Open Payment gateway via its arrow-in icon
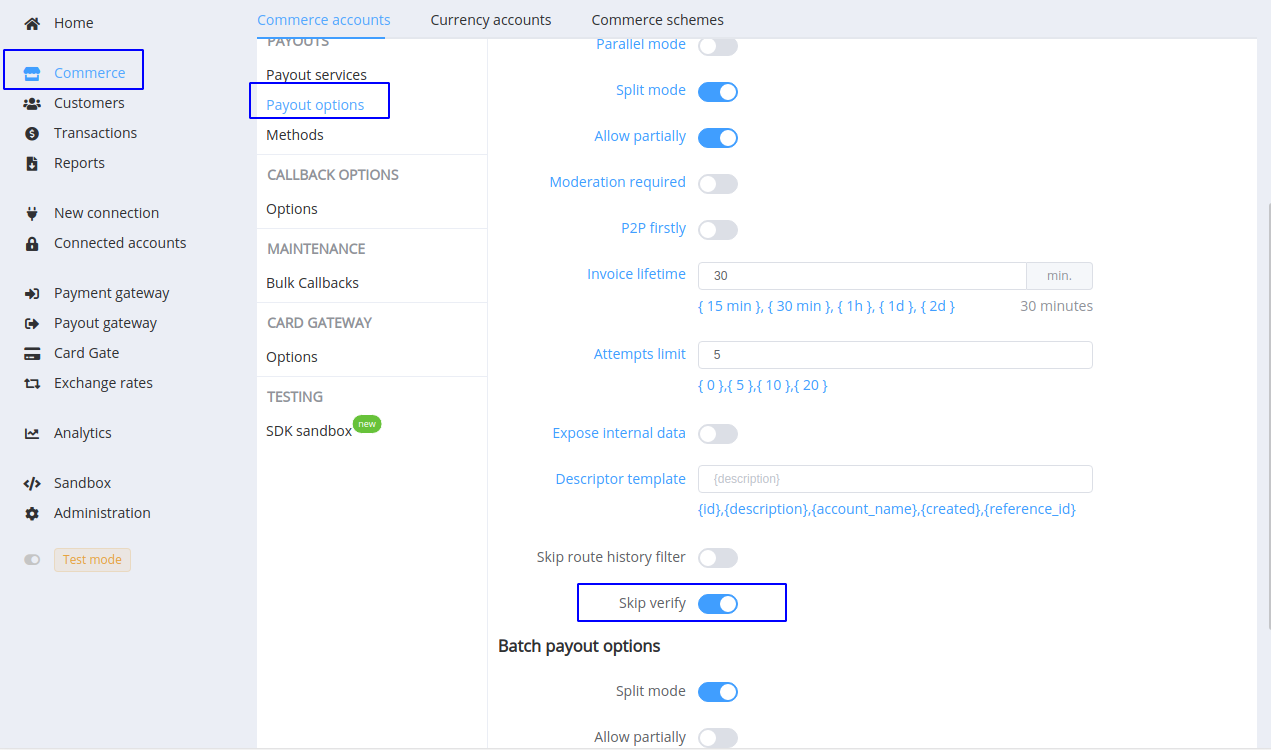1271x750 pixels. coord(32,293)
